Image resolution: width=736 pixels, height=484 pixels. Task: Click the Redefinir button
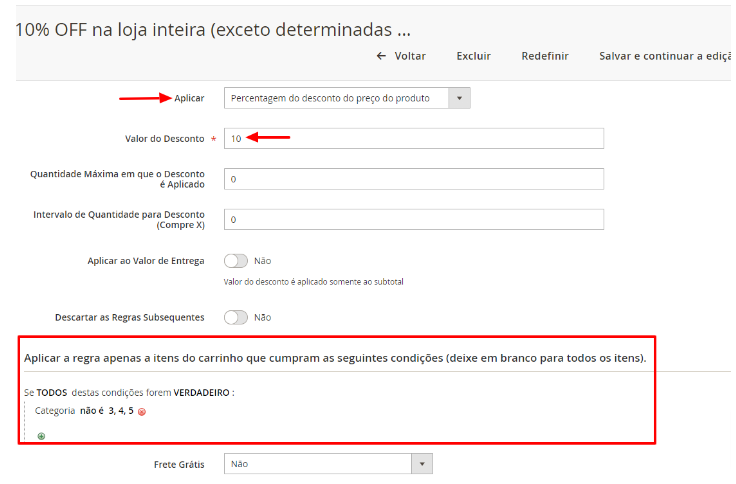pos(545,56)
